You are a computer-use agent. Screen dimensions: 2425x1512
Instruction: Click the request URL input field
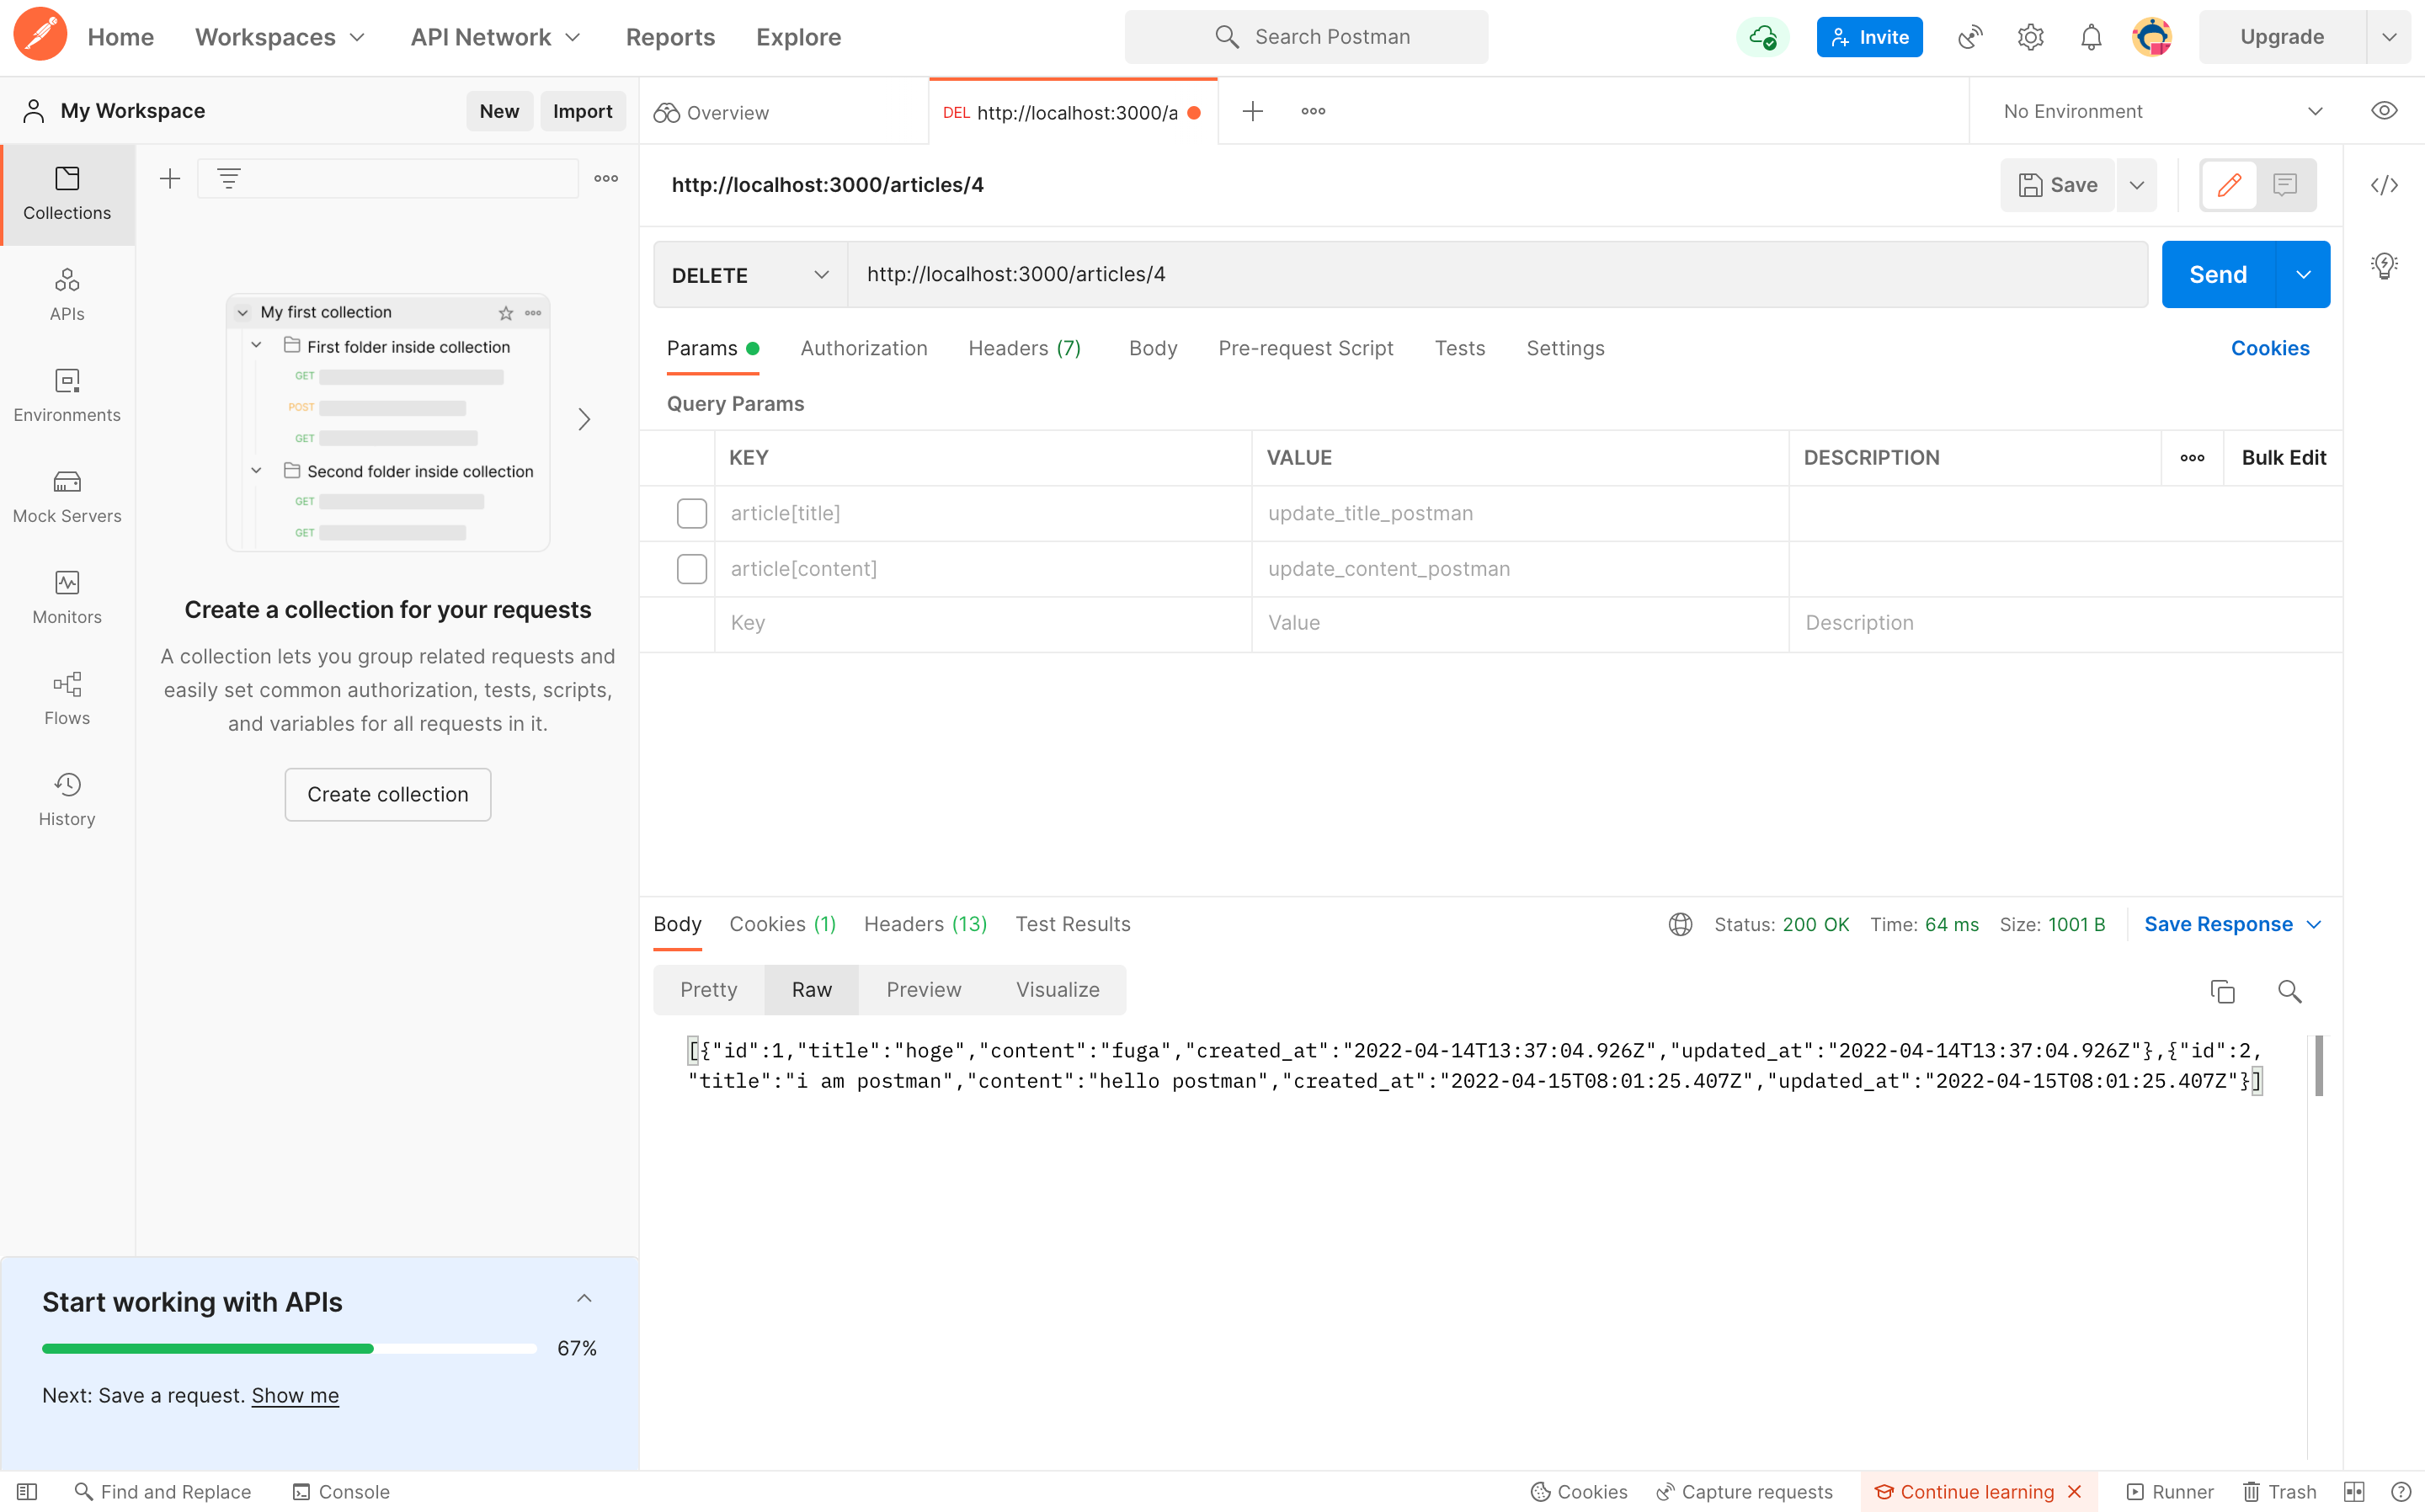click(x=1497, y=275)
